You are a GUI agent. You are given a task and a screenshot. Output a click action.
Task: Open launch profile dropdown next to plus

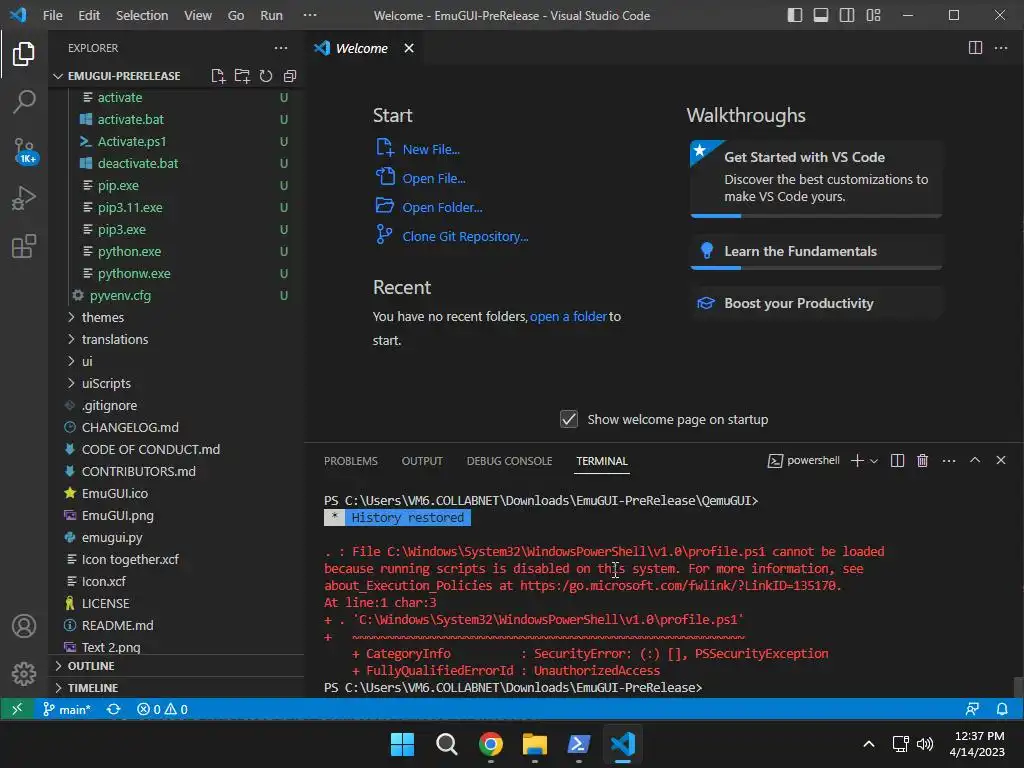click(x=874, y=460)
